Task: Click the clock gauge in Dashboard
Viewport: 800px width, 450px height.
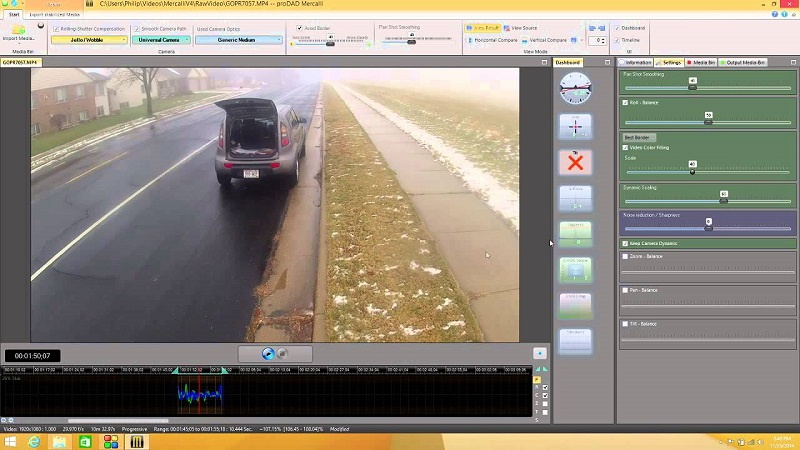Action: pos(574,88)
